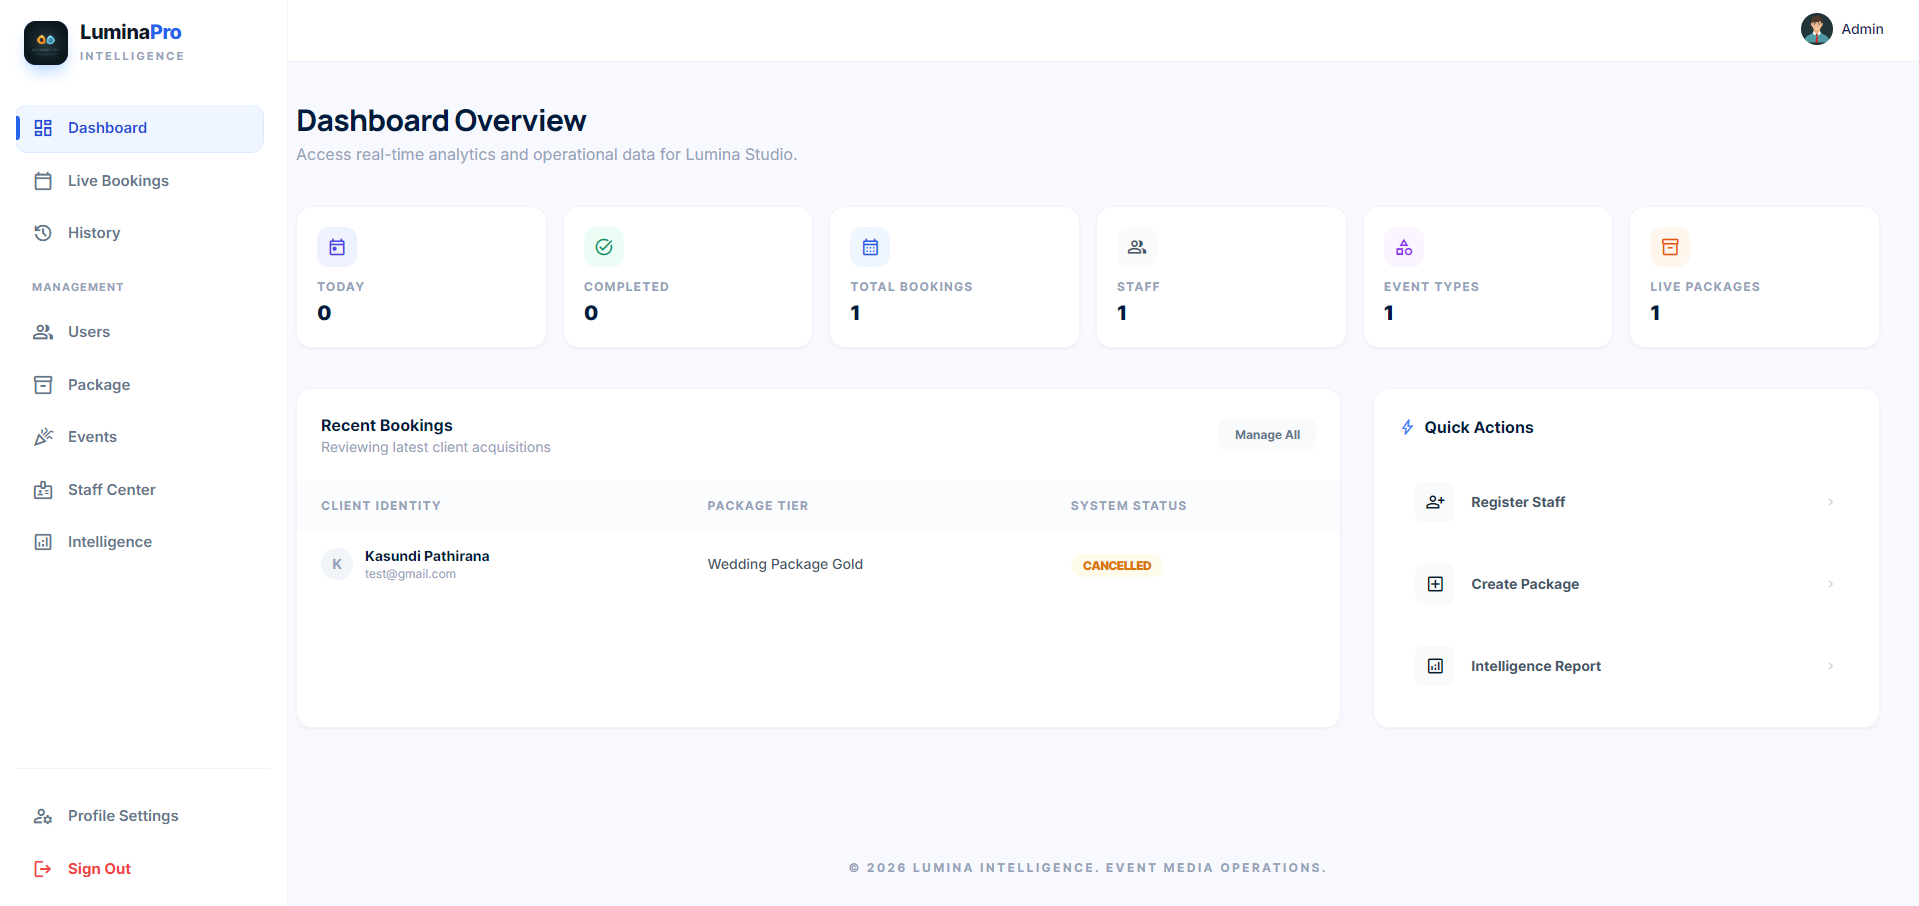Click the Quick Actions lightning bolt icon
The image size is (1919, 906).
pos(1407,427)
